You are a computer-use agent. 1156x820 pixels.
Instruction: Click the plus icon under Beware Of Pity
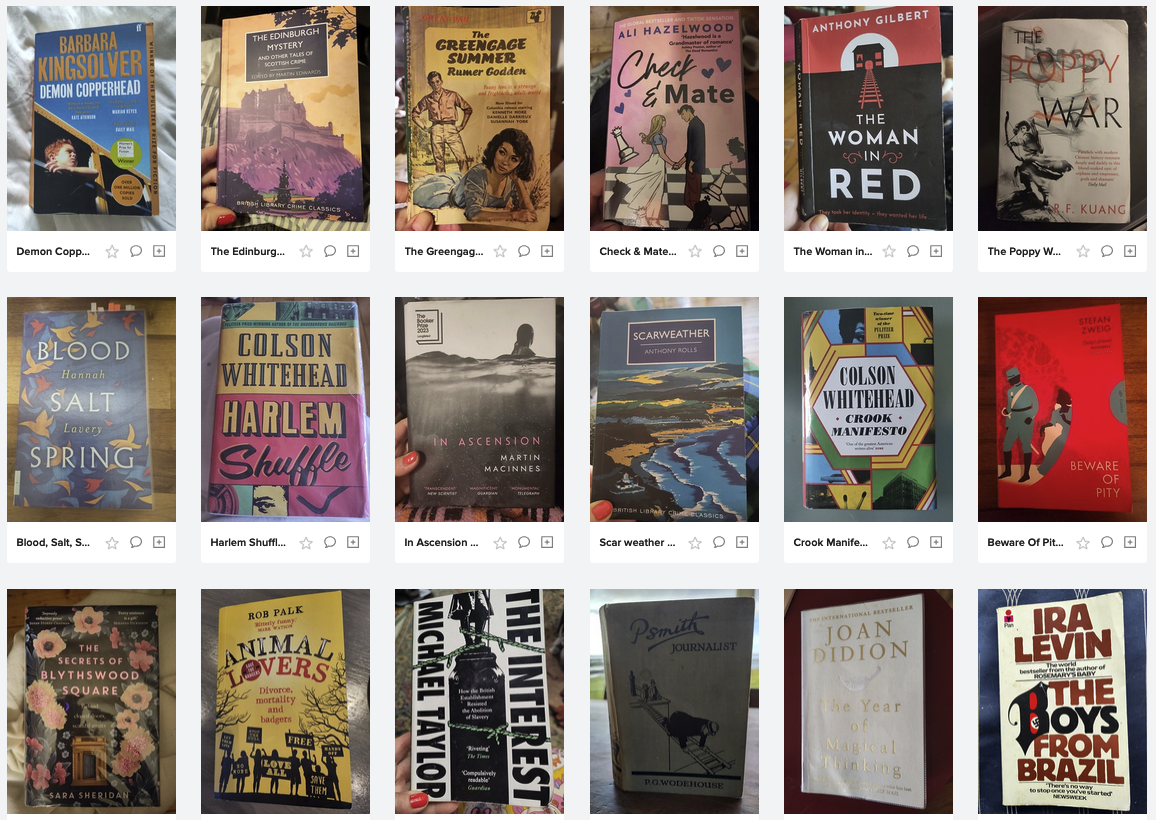click(x=1129, y=543)
